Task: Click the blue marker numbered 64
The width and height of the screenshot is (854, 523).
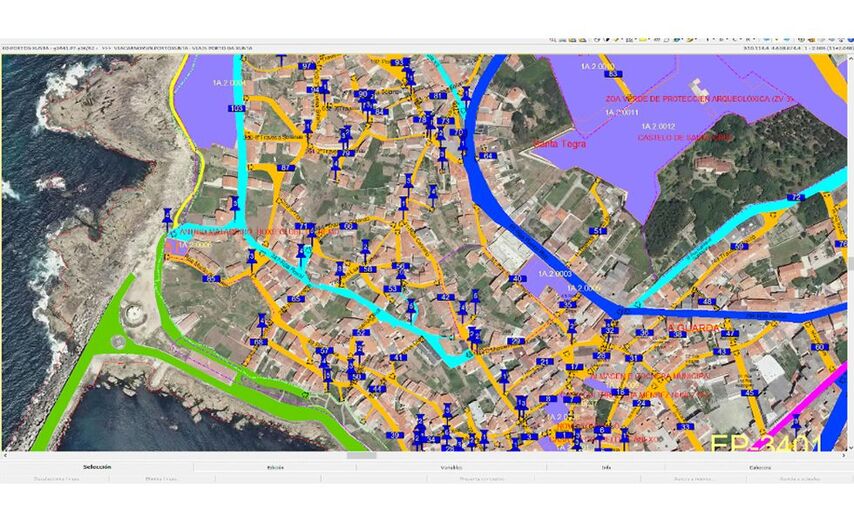Action: tap(487, 156)
